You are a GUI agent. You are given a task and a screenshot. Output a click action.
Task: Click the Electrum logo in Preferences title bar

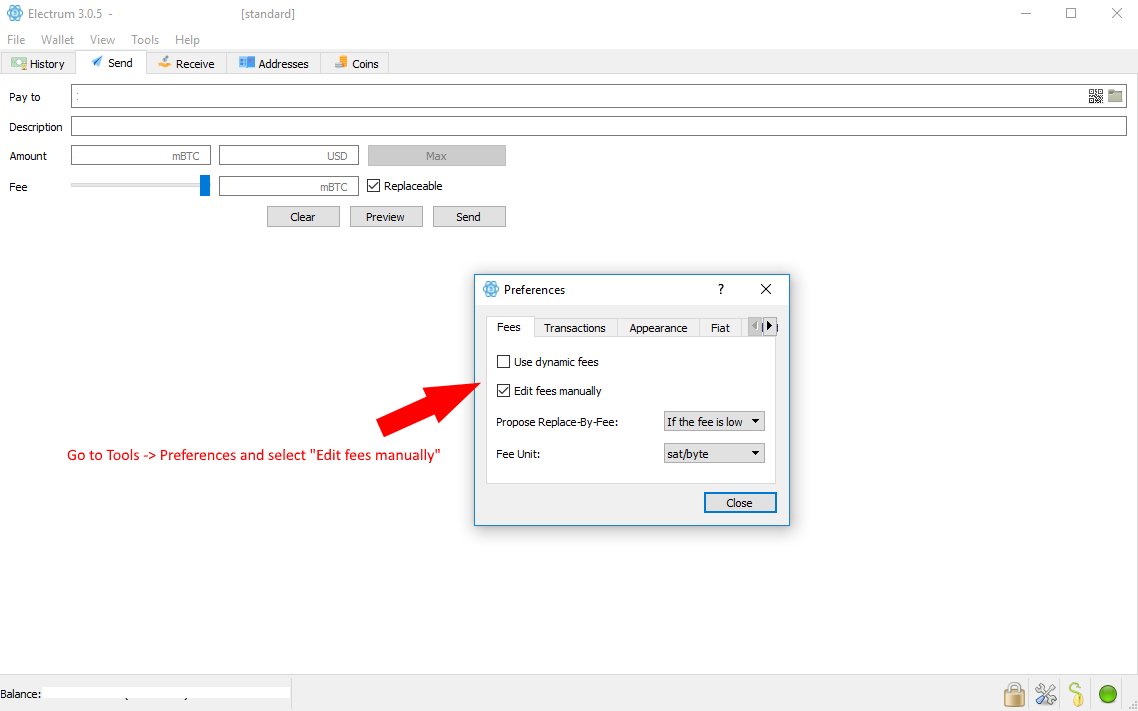(491, 289)
